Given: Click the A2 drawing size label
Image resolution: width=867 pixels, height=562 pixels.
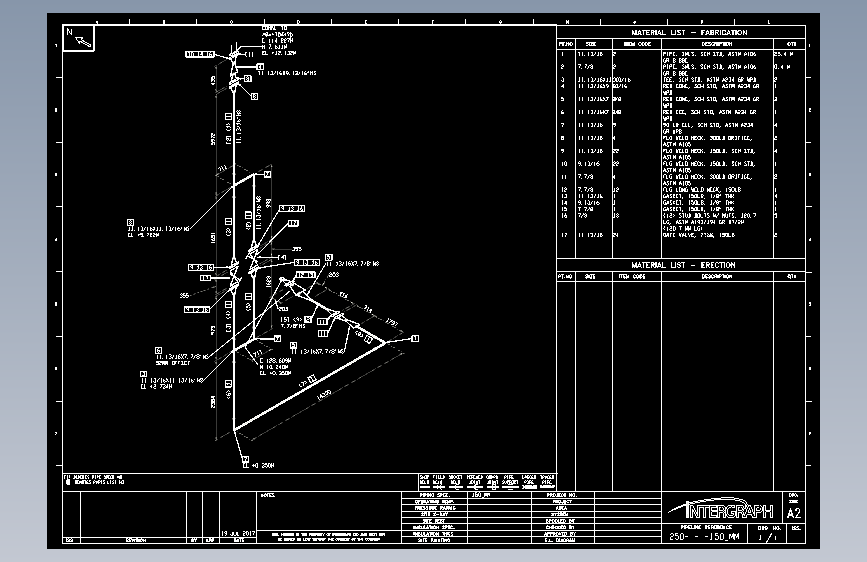Looking at the screenshot, I should [793, 513].
